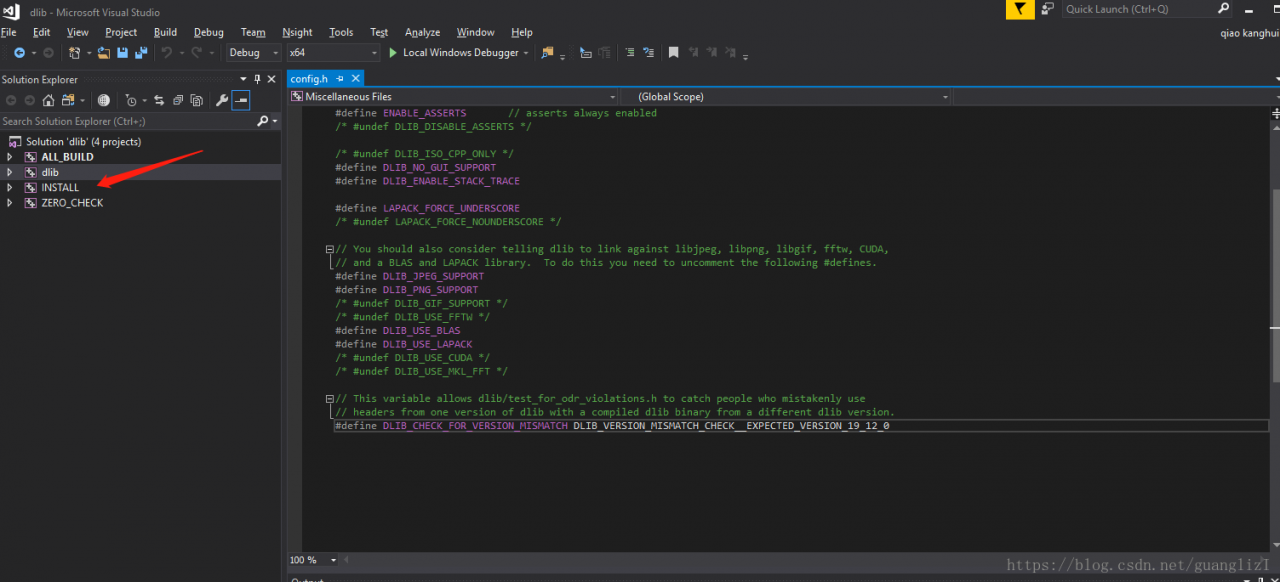Select the ZERO_CHECK project
Image resolution: width=1280 pixels, height=582 pixels.
tap(72, 203)
